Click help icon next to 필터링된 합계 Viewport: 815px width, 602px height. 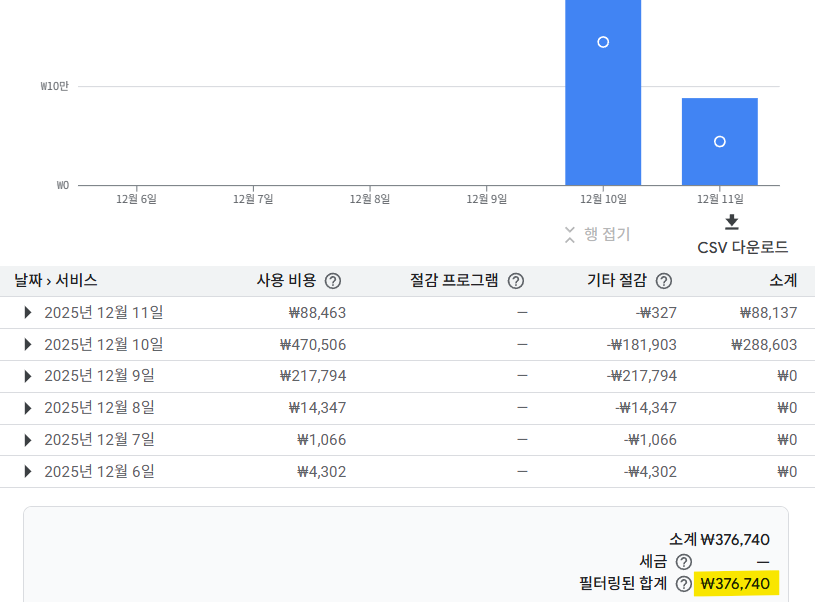[684, 584]
